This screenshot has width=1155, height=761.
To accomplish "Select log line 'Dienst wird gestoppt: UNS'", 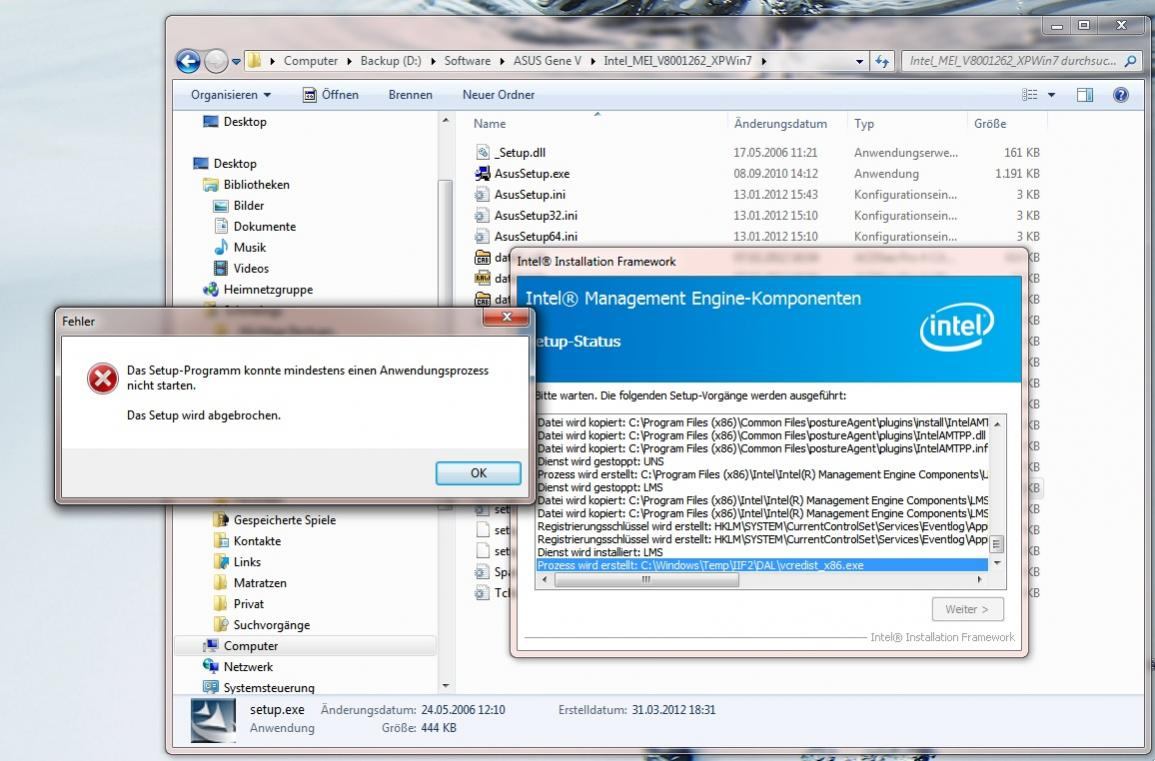I will coord(600,462).
